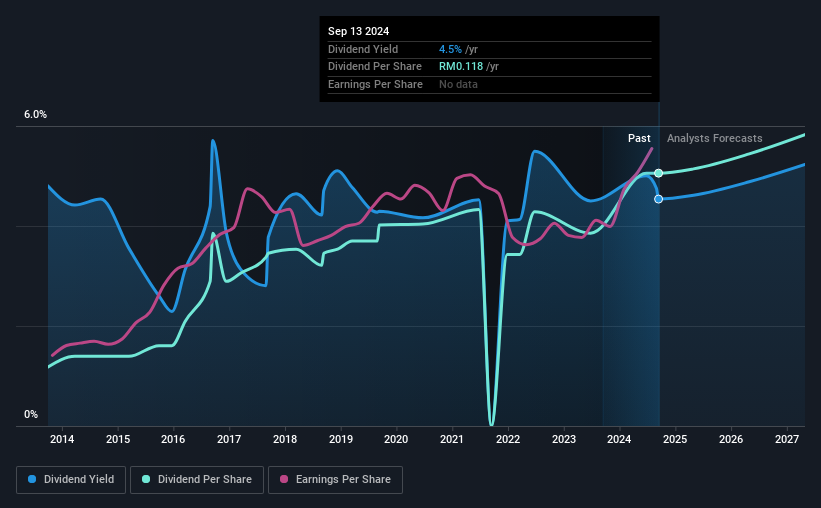Toggle the Earnings Per Share legend button

[x=335, y=480]
